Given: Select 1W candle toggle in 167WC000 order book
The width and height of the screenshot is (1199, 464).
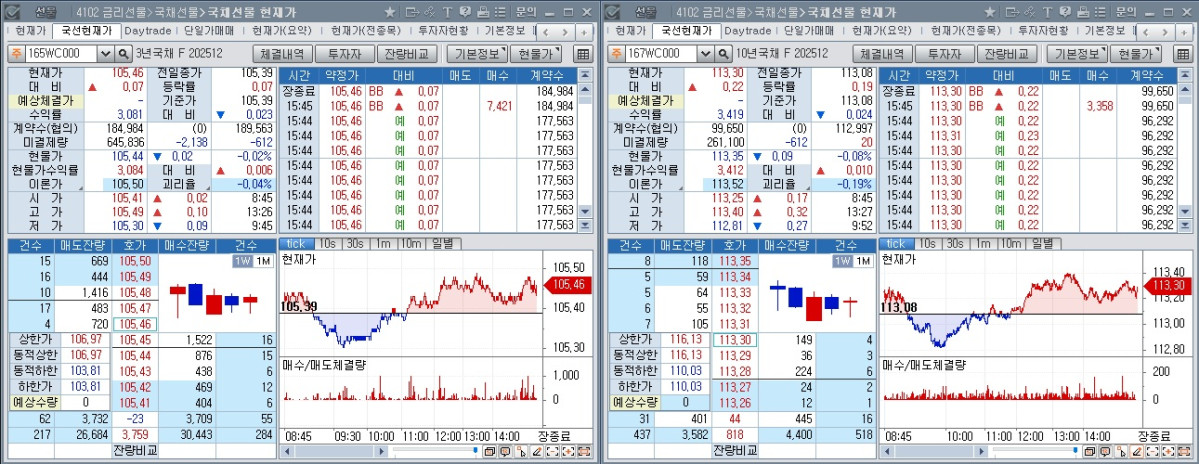Looking at the screenshot, I should pos(841,261).
